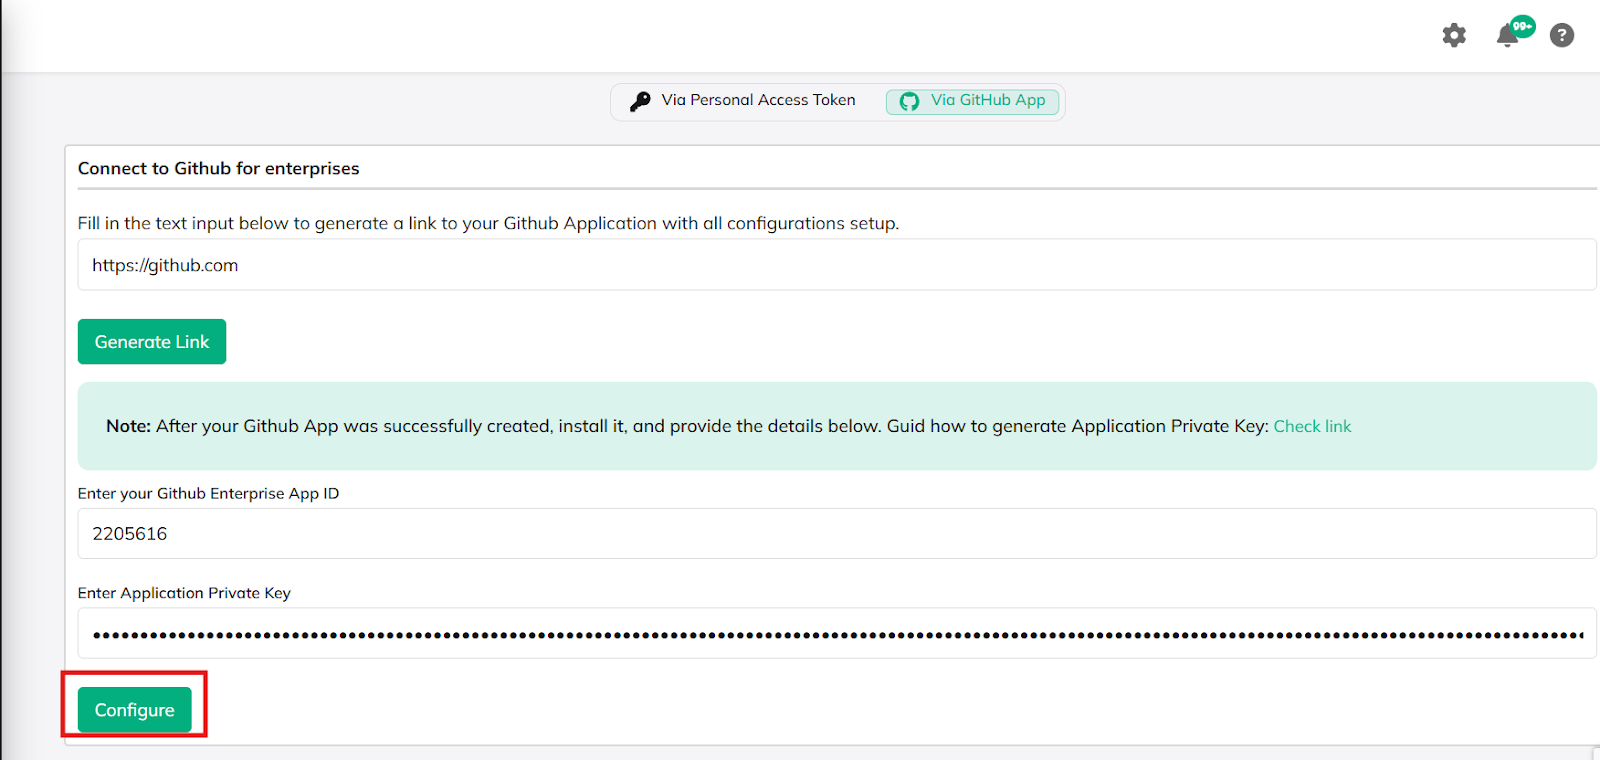Image resolution: width=1600 pixels, height=760 pixels.
Task: Click the Generate Link button
Action: point(152,342)
